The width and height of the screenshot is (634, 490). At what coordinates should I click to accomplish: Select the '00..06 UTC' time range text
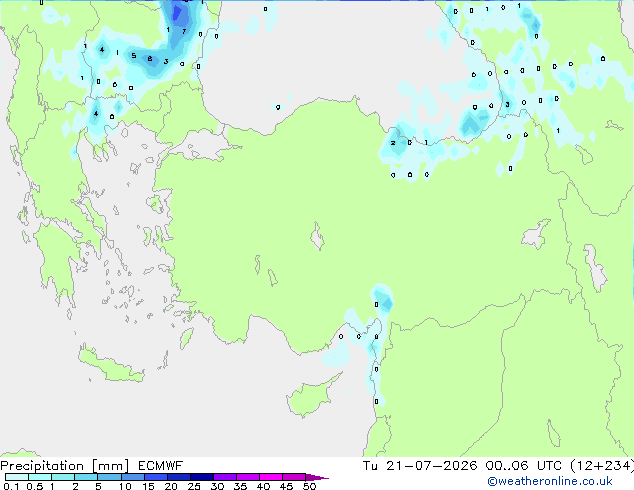click(524, 466)
